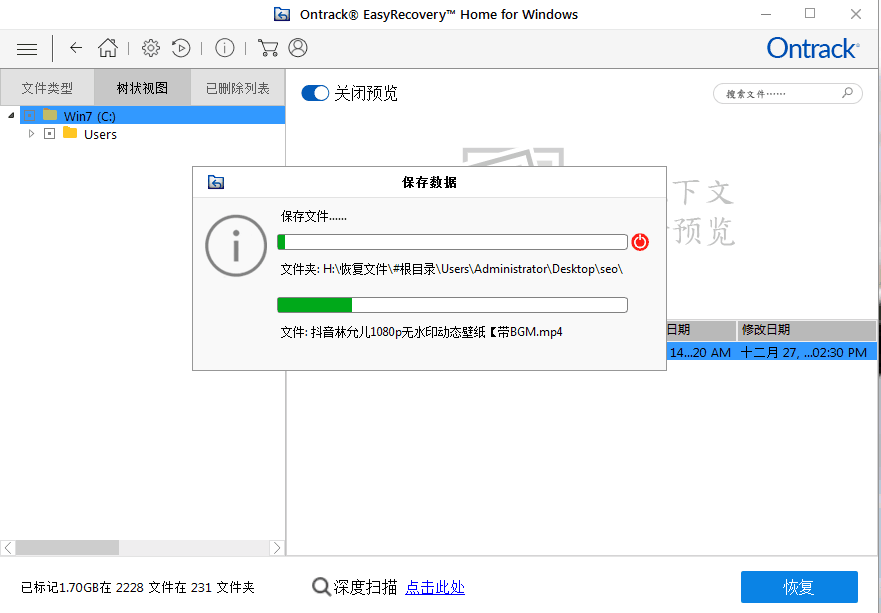Open the shopping cart purchase icon
This screenshot has width=881, height=613.
[268, 48]
